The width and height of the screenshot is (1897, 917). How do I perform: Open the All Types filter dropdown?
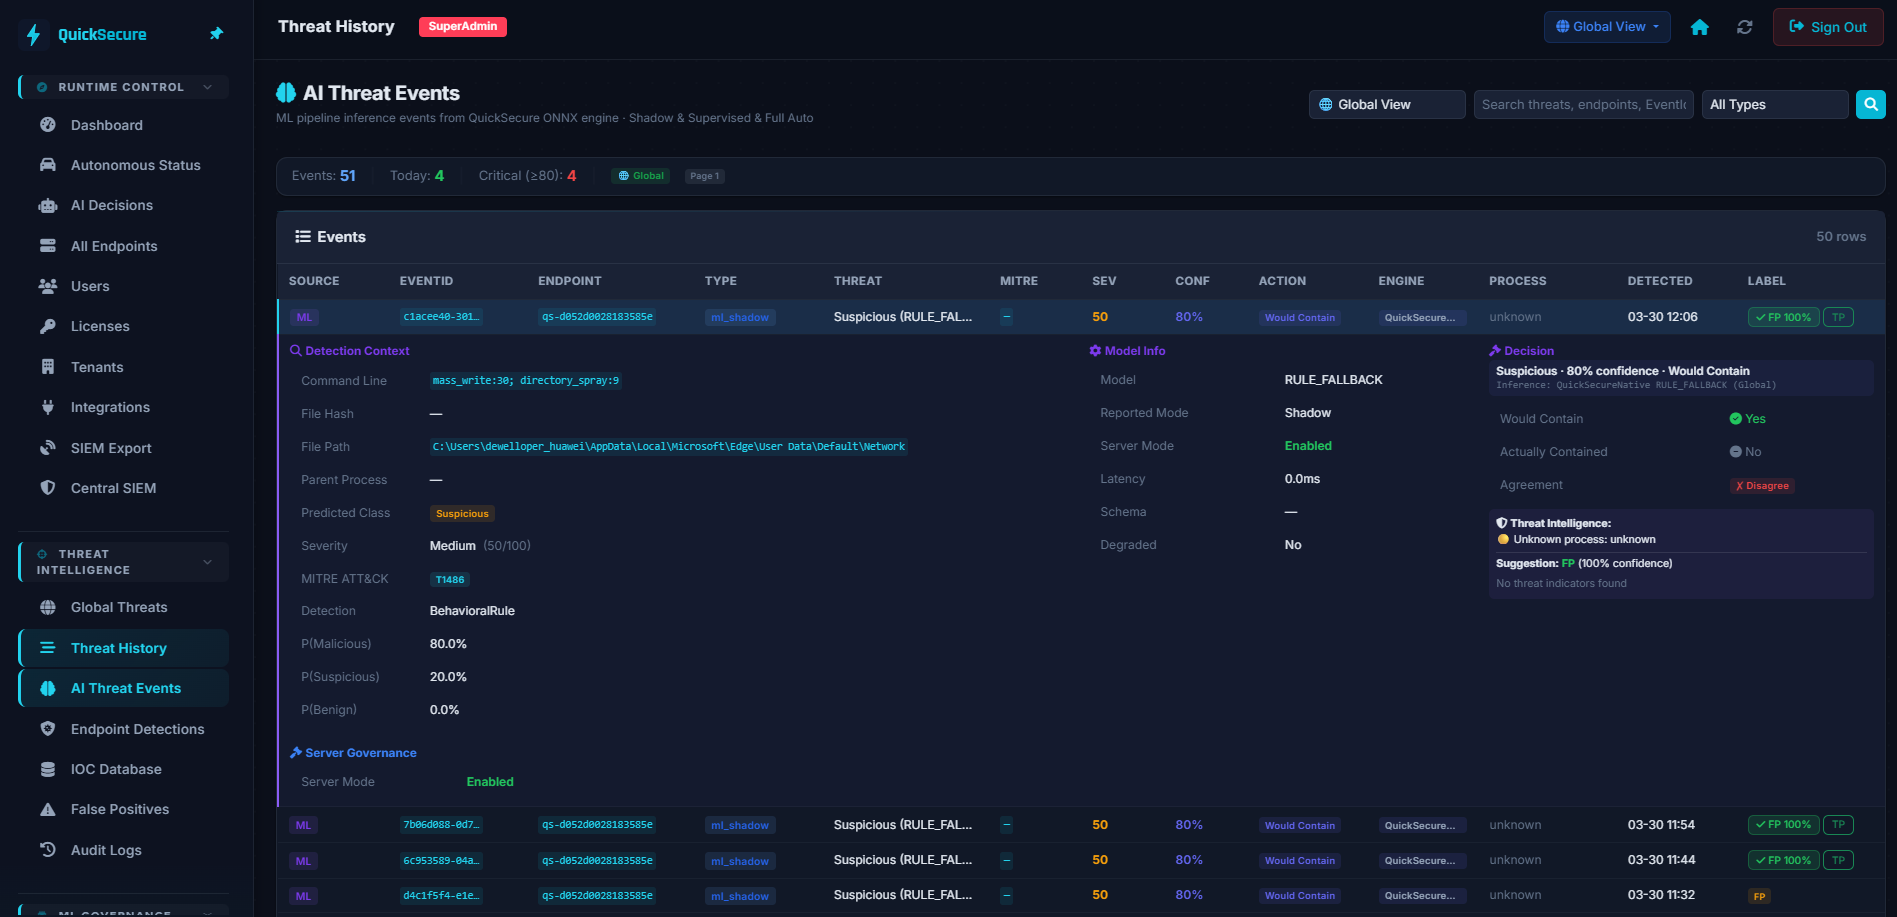[x=1774, y=104]
